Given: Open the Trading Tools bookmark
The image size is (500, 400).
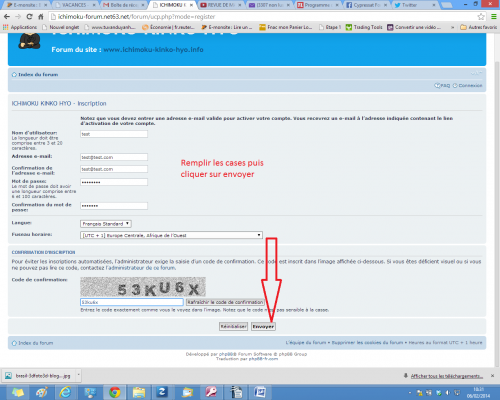Looking at the screenshot, I should (364, 27).
